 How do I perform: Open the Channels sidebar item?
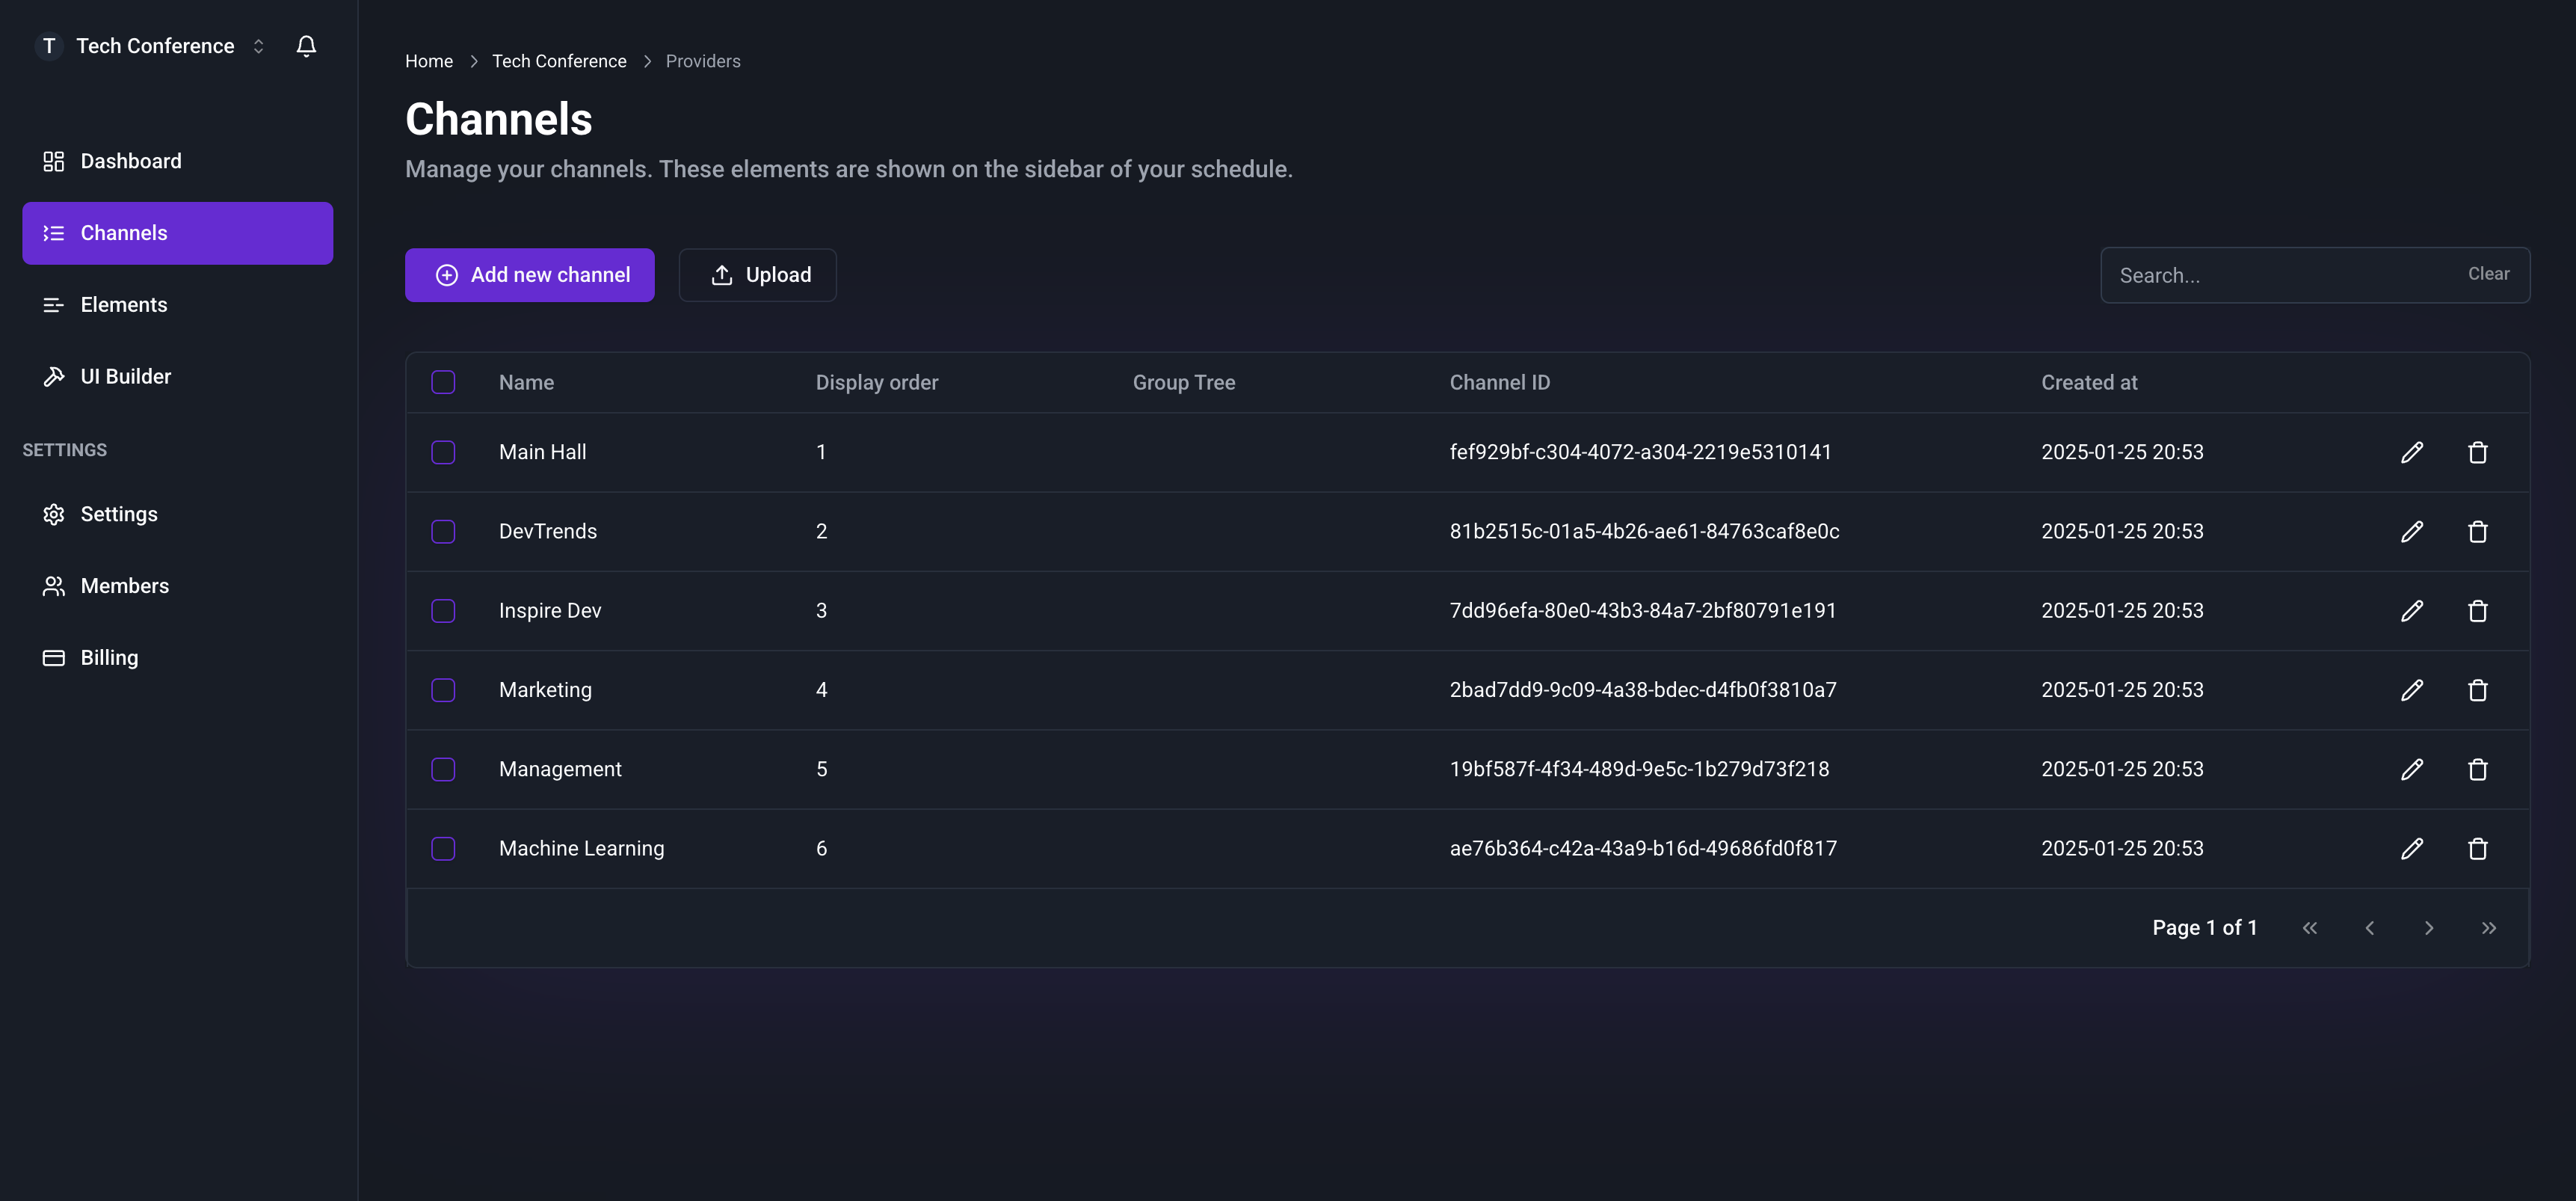[177, 233]
